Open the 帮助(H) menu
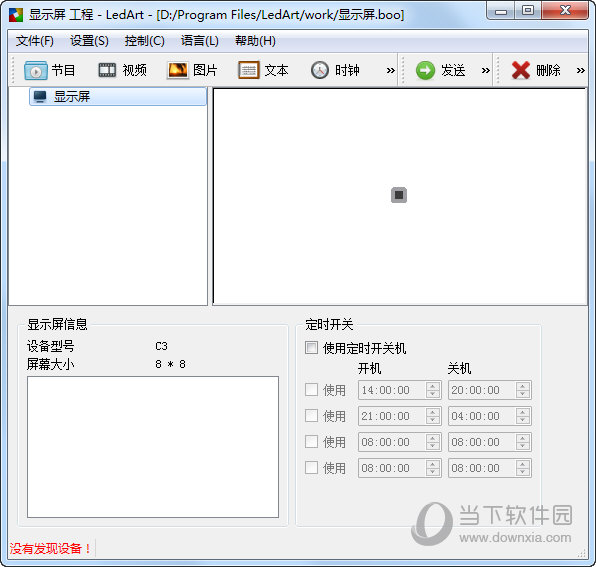Viewport: 596px width, 567px height. point(255,41)
